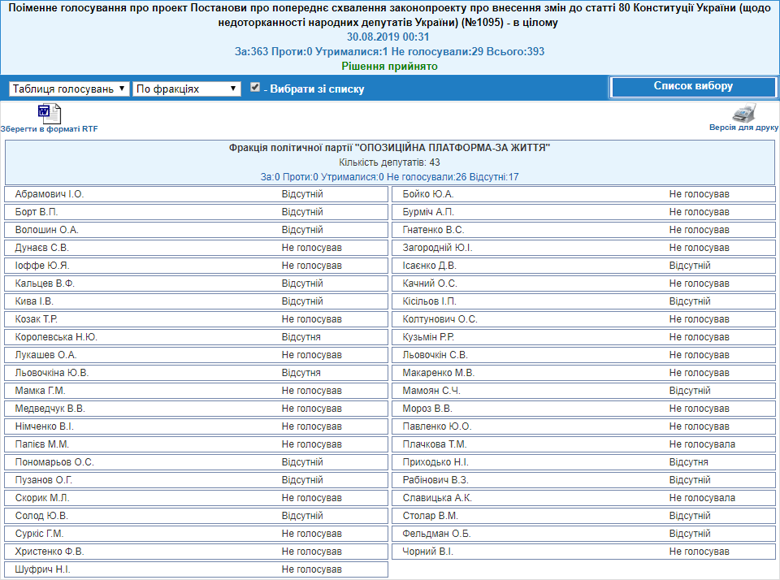This screenshot has height=580, width=780.
Task: Select deputy row 'Мороз В.В.'
Action: [584, 409]
